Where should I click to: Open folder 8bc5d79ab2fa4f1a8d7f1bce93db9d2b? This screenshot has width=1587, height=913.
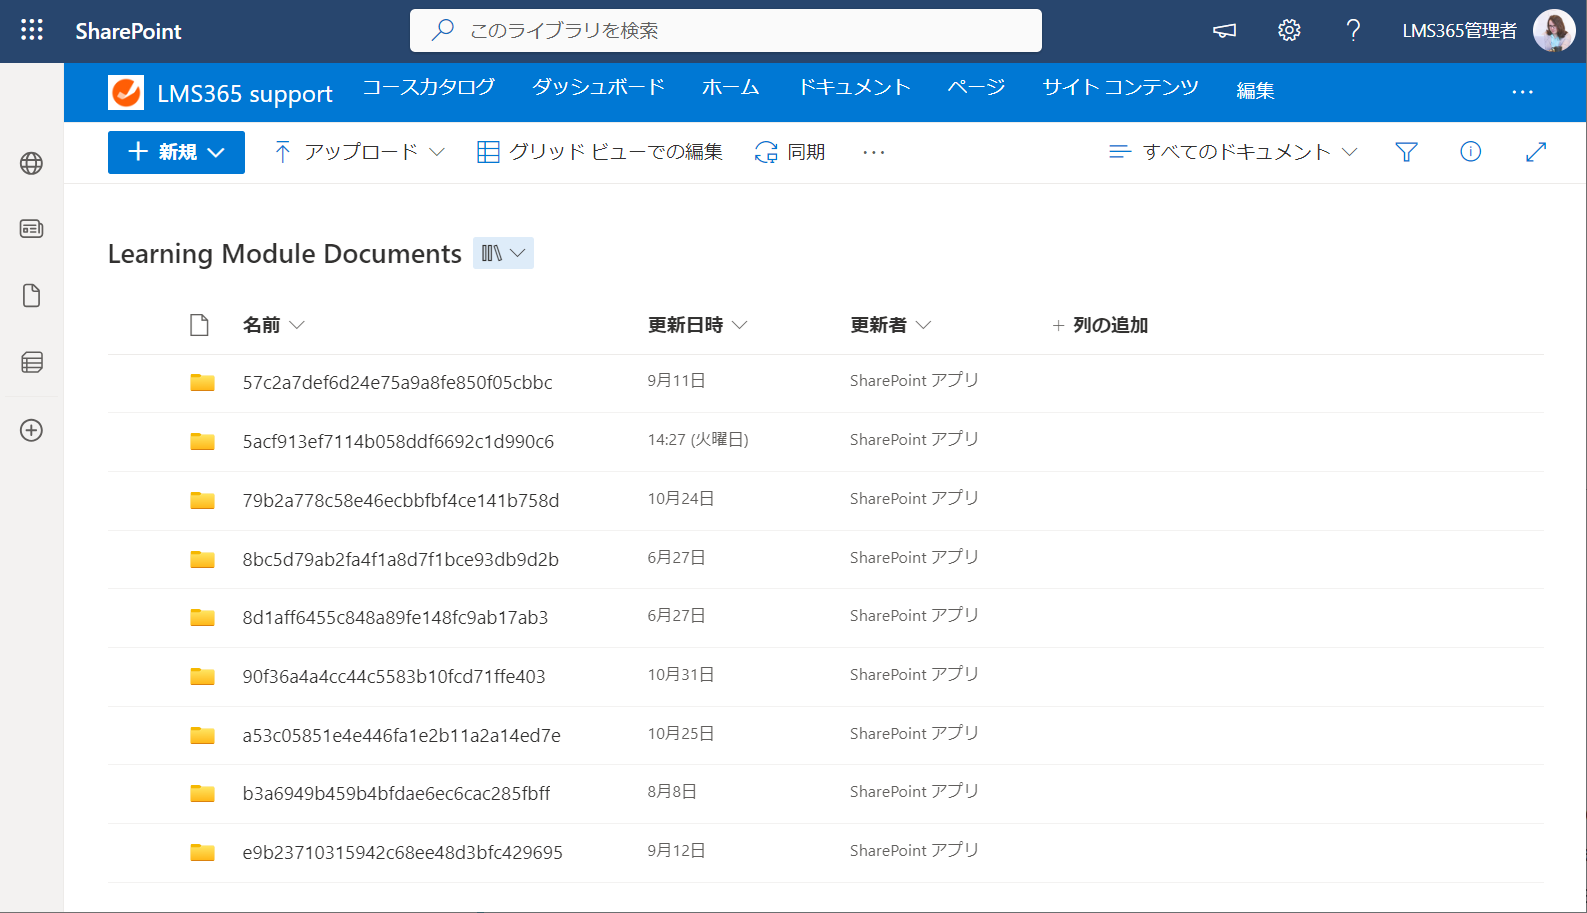[x=400, y=559]
